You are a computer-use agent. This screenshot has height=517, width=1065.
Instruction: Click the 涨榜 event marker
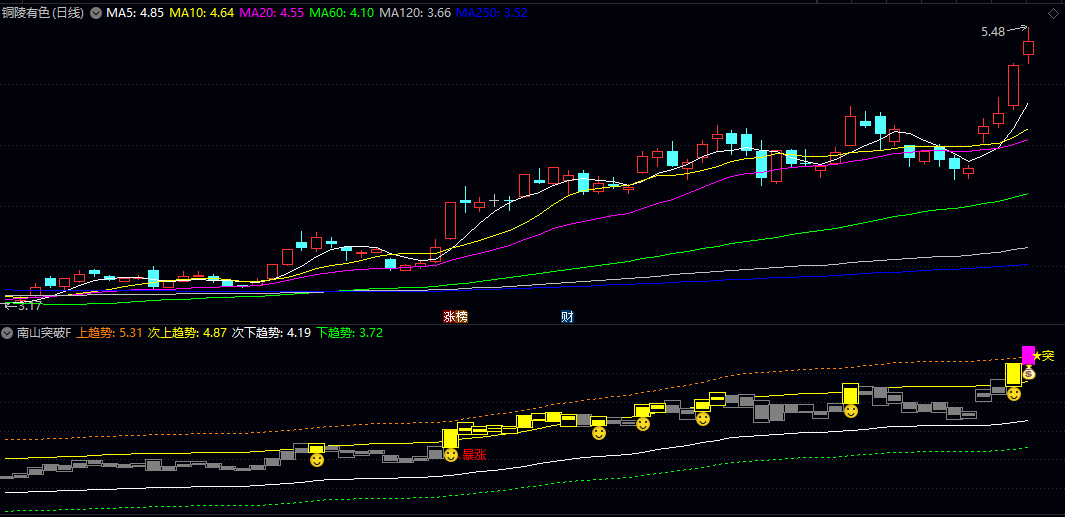[x=456, y=317]
